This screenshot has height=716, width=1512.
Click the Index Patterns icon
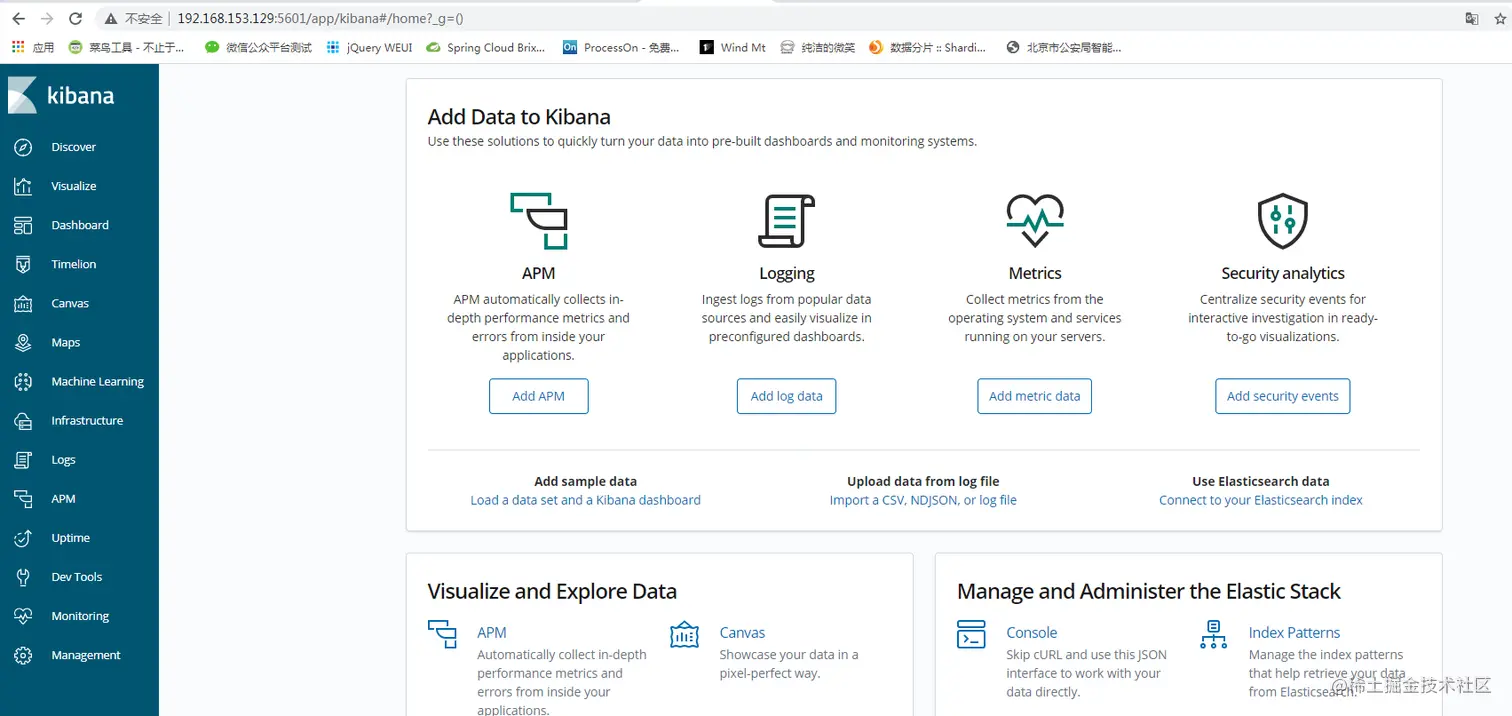point(1213,634)
